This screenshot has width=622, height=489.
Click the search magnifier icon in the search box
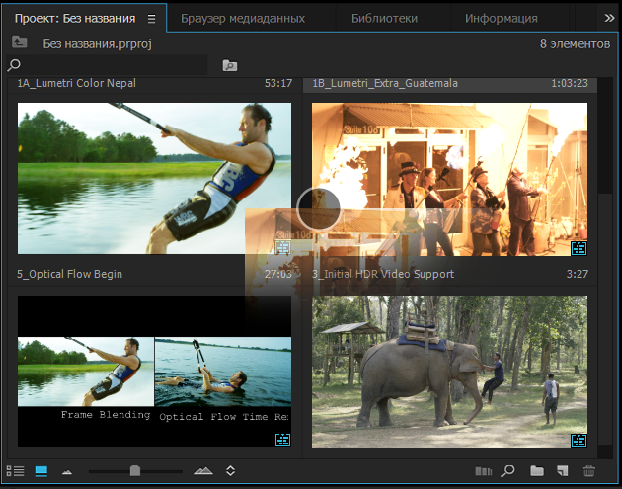tap(14, 65)
